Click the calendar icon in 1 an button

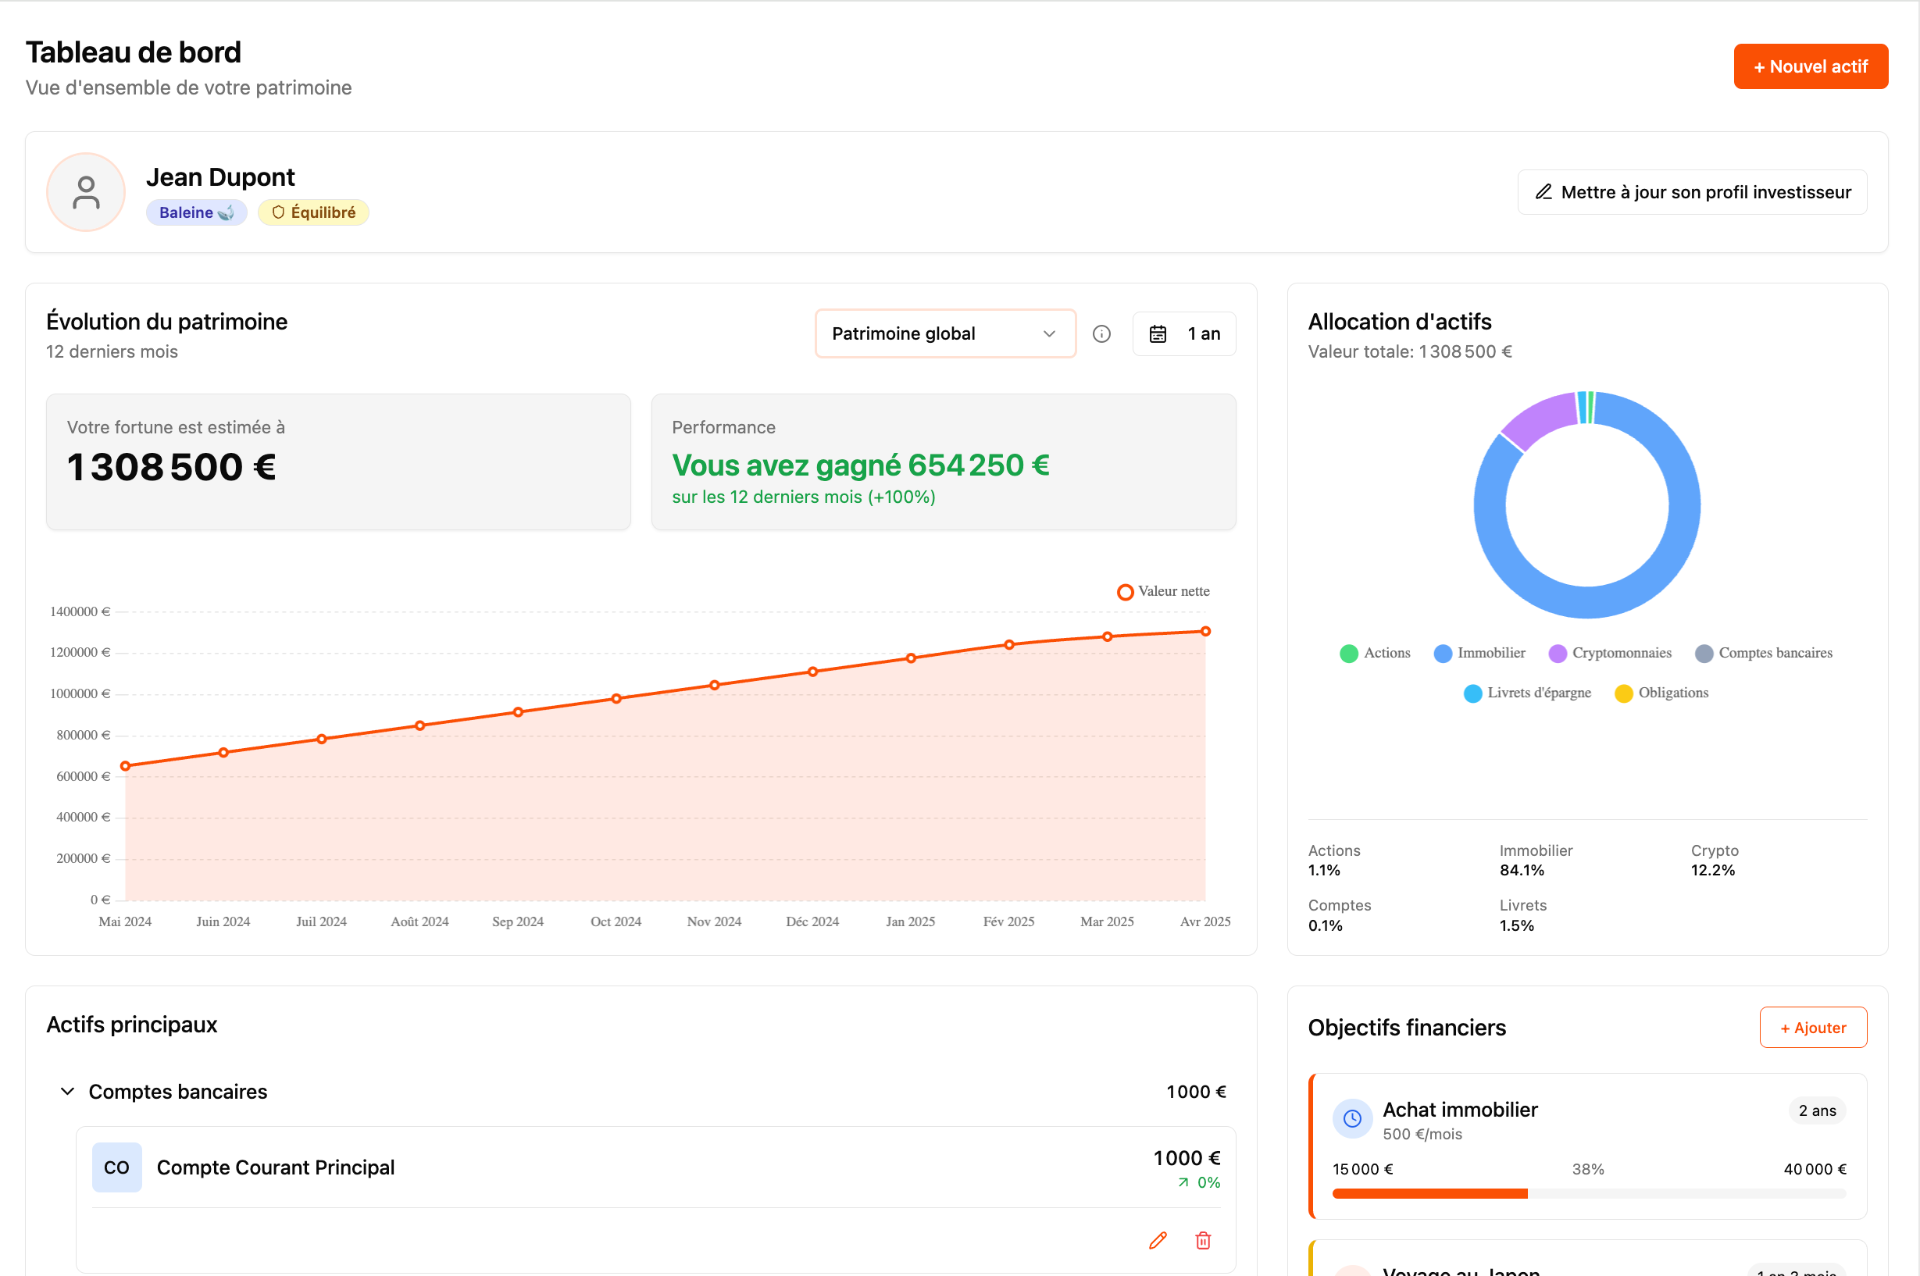click(1157, 334)
